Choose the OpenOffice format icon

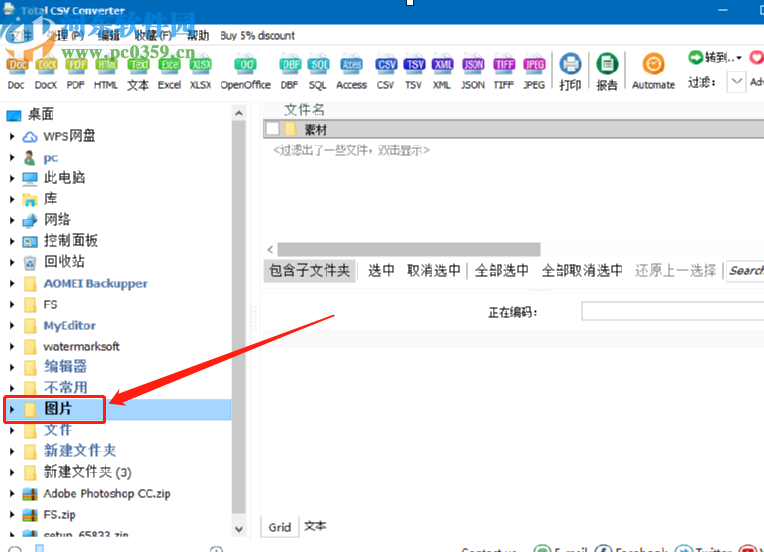[245, 65]
